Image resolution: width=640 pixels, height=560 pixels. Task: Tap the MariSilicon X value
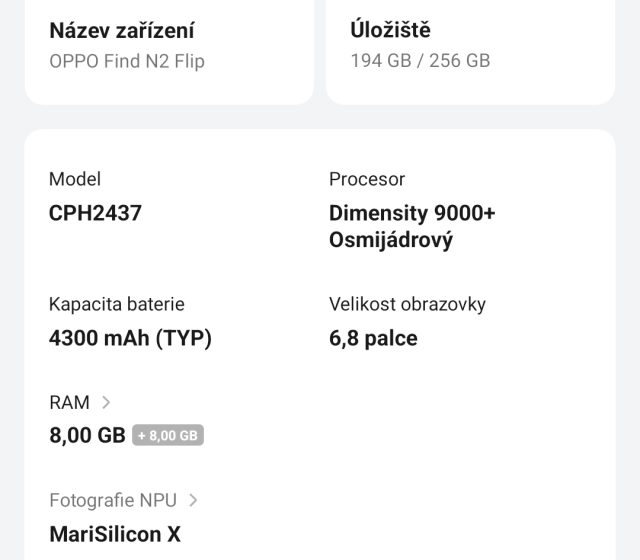click(115, 534)
